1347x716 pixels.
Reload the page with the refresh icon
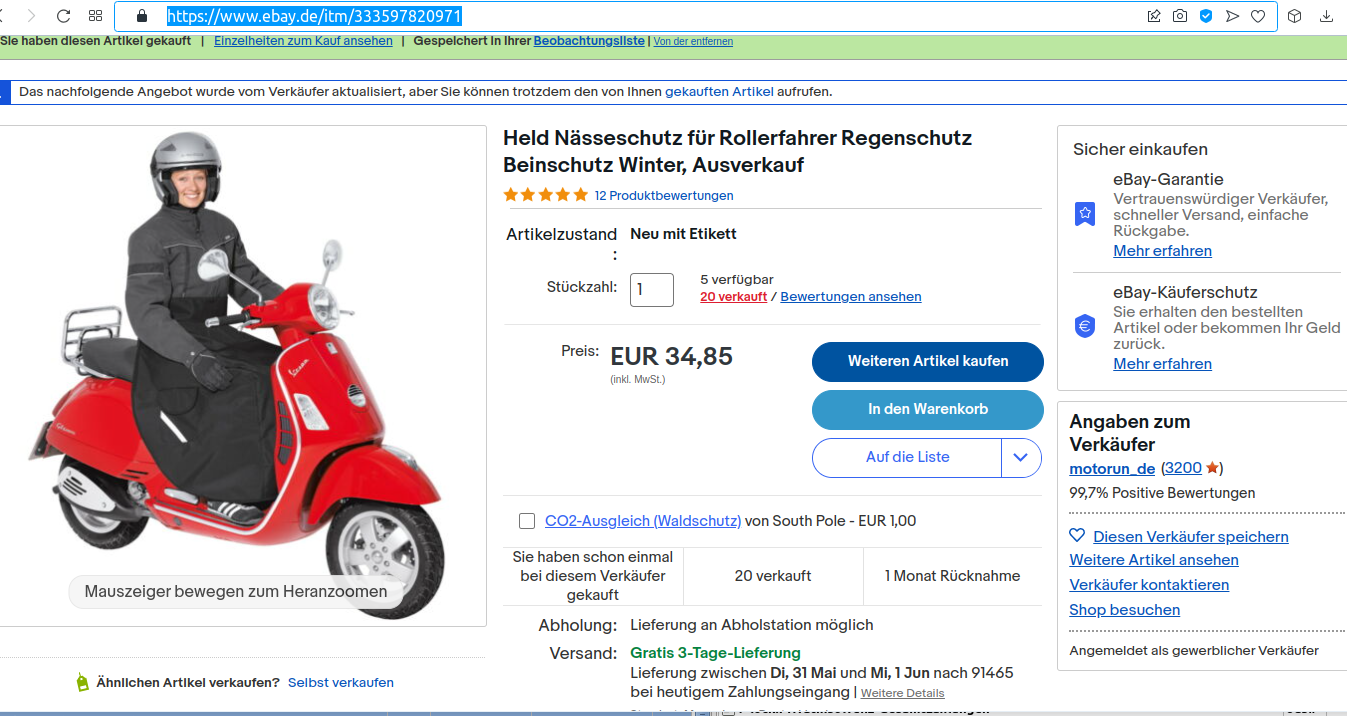[x=63, y=16]
